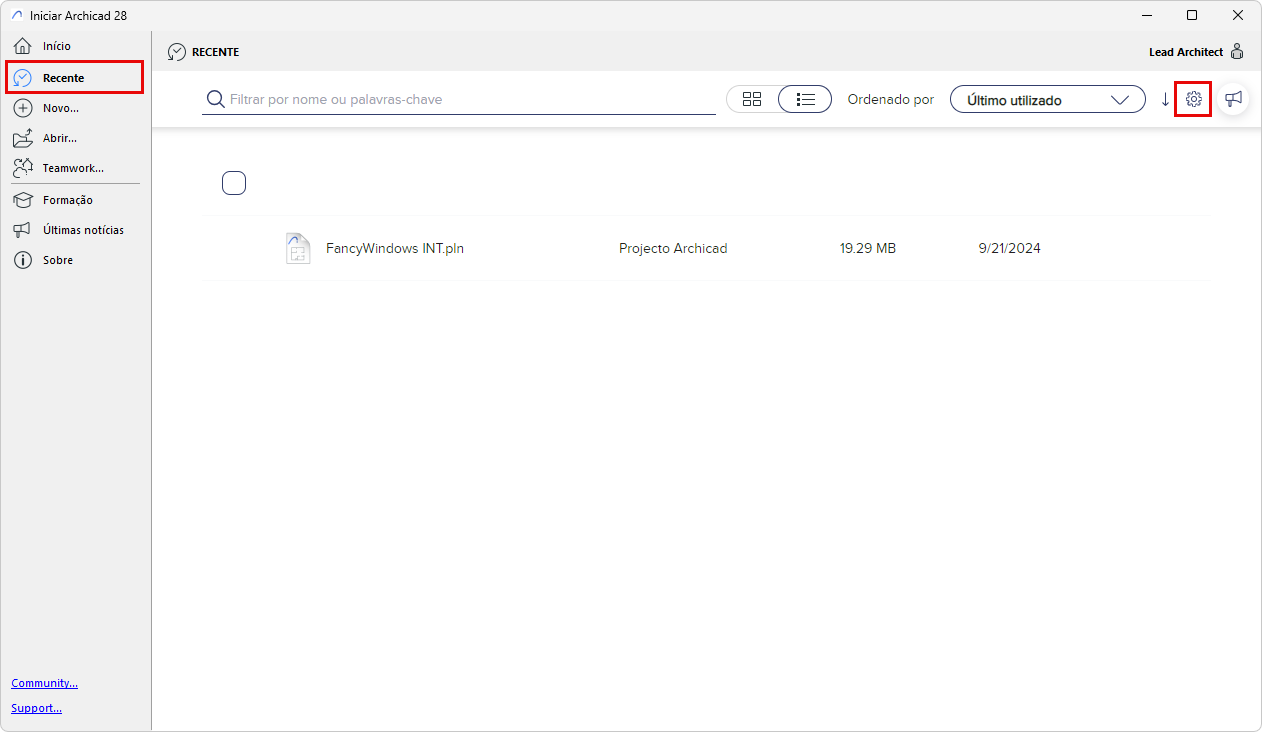Screen dimensions: 1262x732
Task: Switch to grid thumbnail view
Action: pos(752,99)
